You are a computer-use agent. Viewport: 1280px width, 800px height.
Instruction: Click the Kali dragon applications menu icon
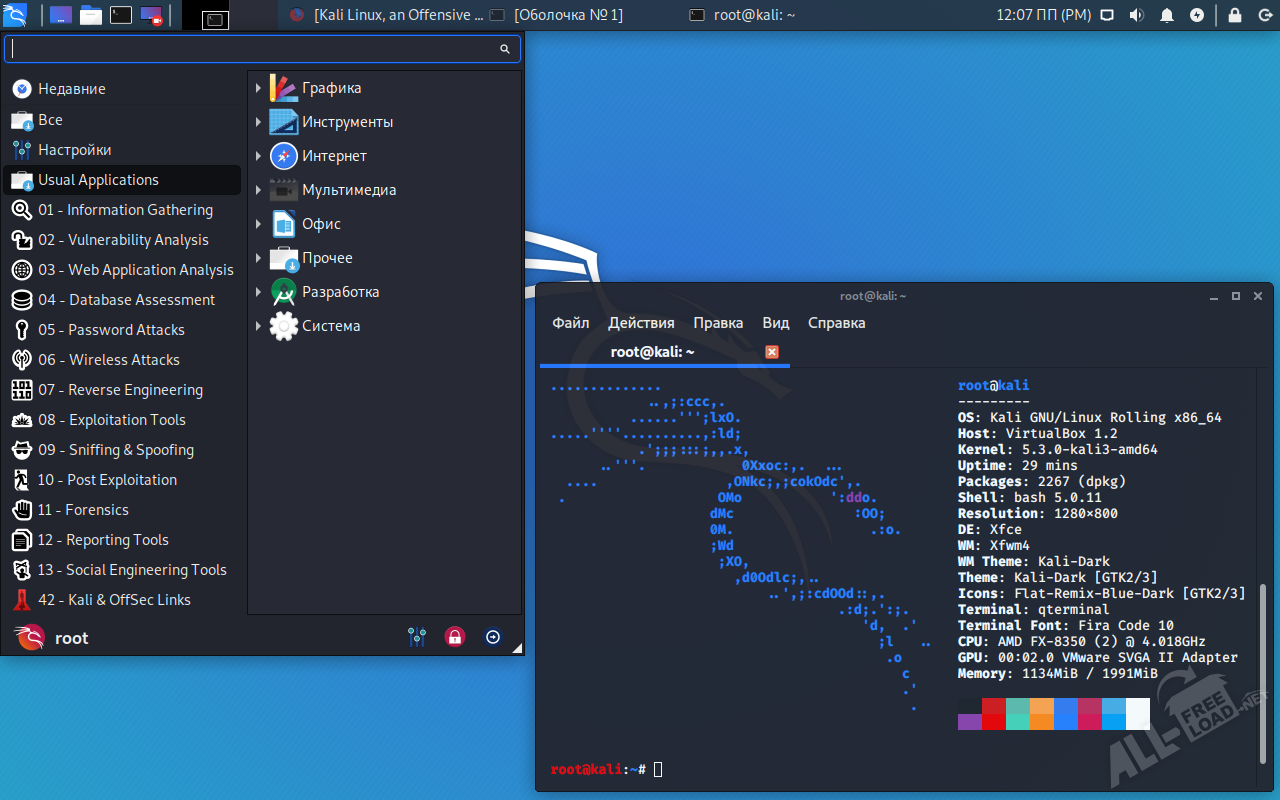click(x=15, y=15)
